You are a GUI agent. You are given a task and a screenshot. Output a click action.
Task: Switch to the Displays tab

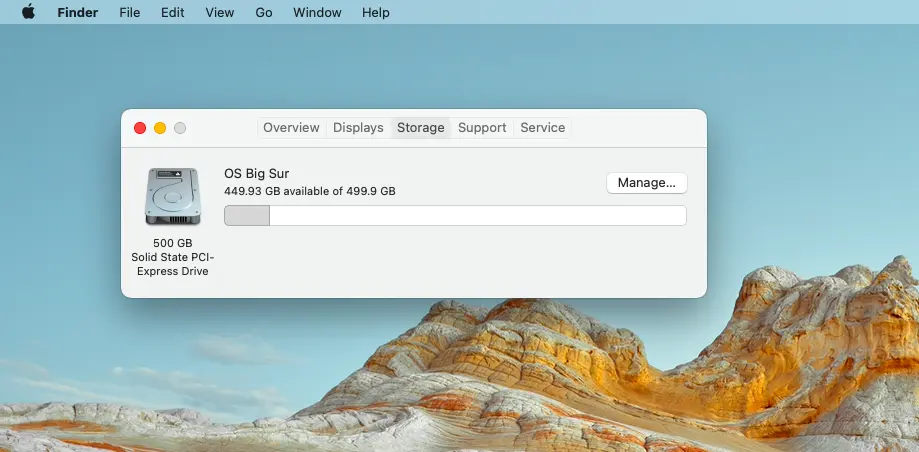358,128
